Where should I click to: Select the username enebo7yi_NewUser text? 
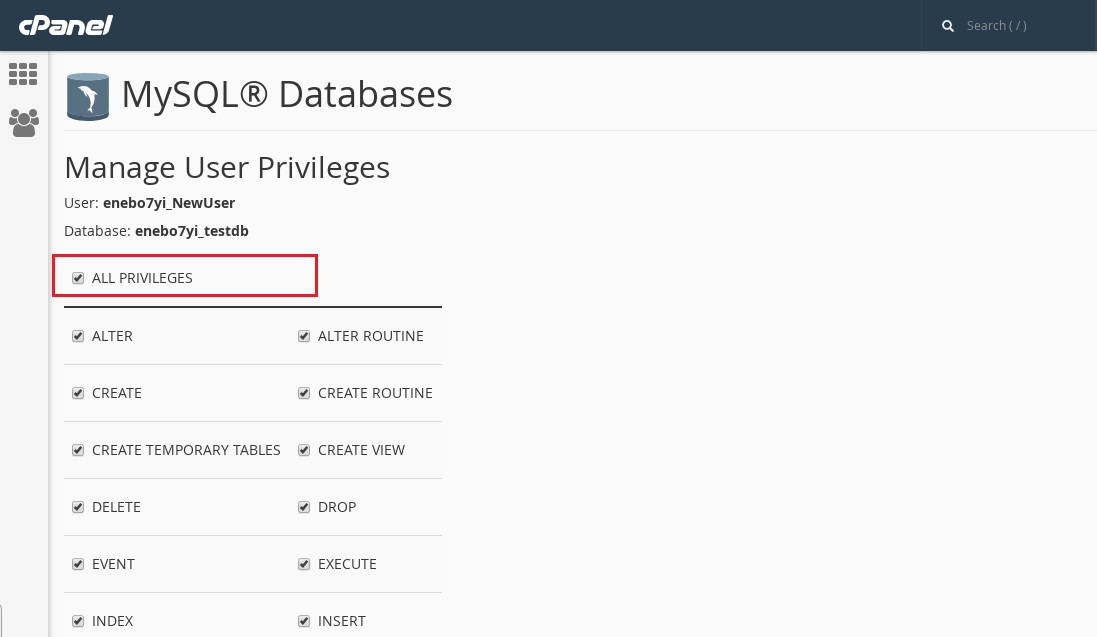click(169, 203)
